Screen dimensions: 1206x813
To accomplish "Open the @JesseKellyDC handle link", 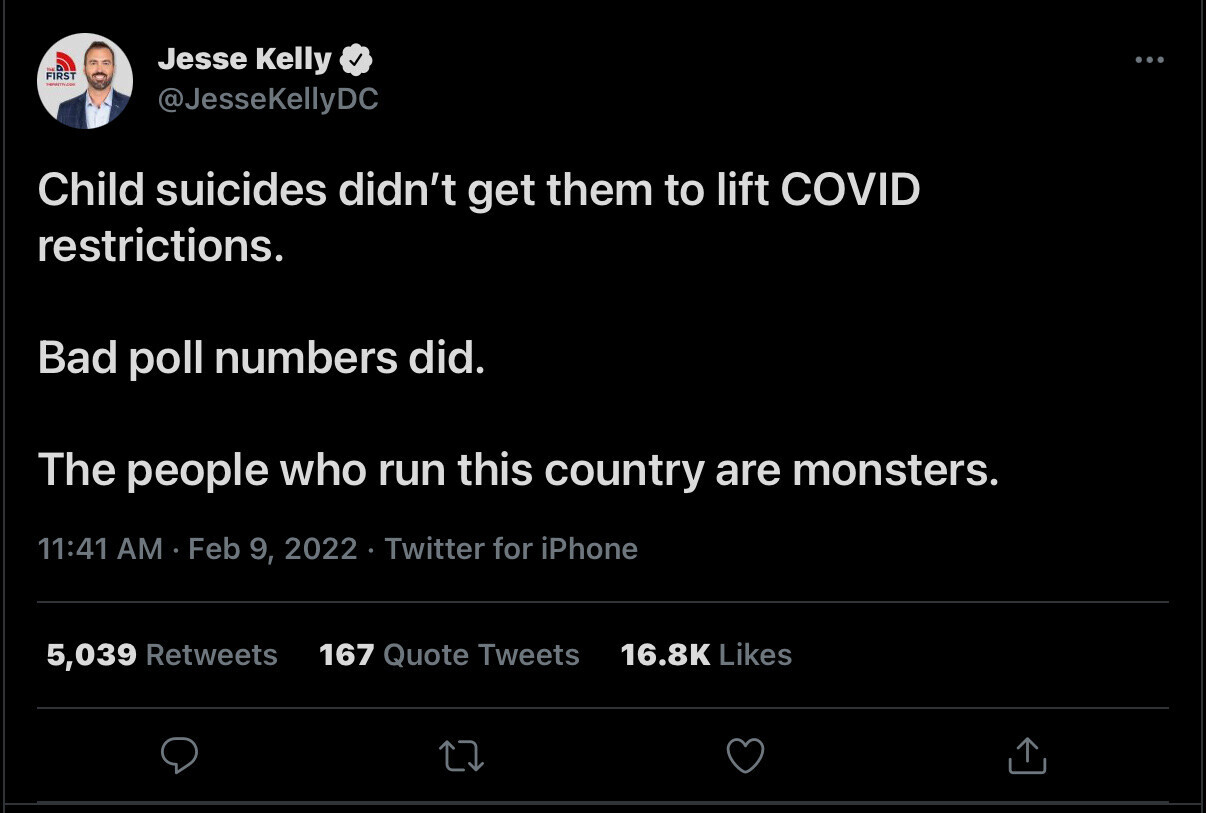I will pyautogui.click(x=268, y=99).
